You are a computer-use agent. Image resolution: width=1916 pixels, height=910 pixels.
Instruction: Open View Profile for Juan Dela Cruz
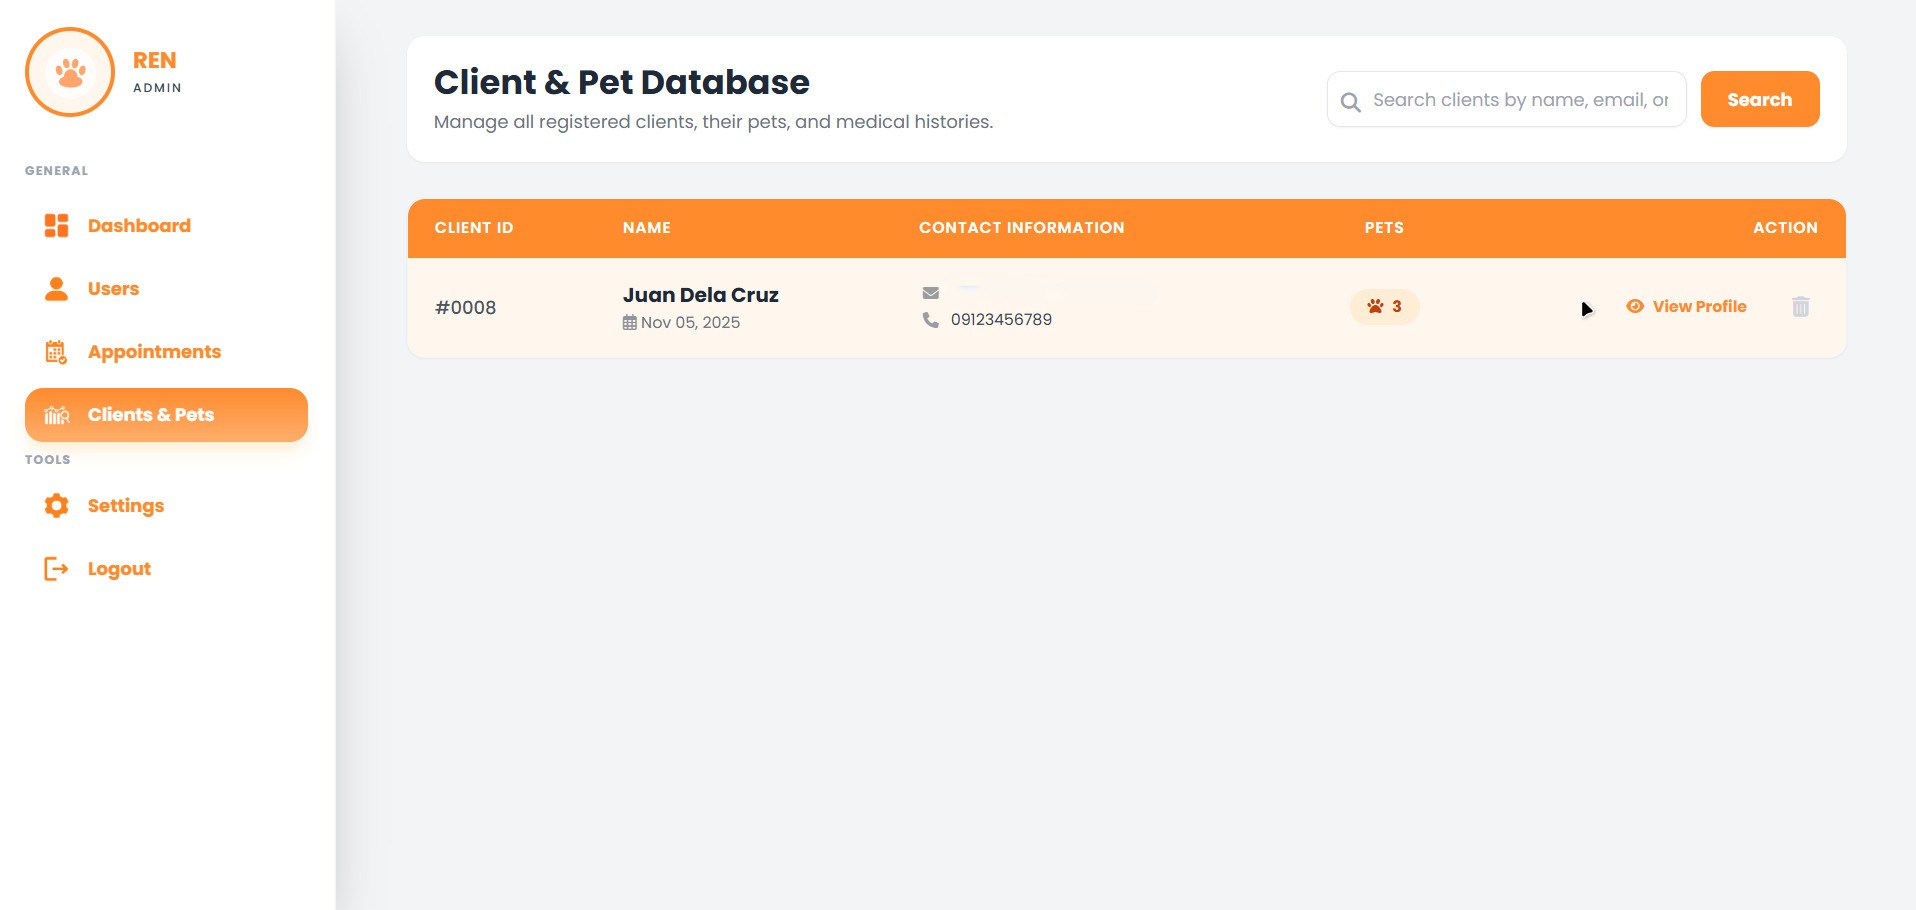1699,307
